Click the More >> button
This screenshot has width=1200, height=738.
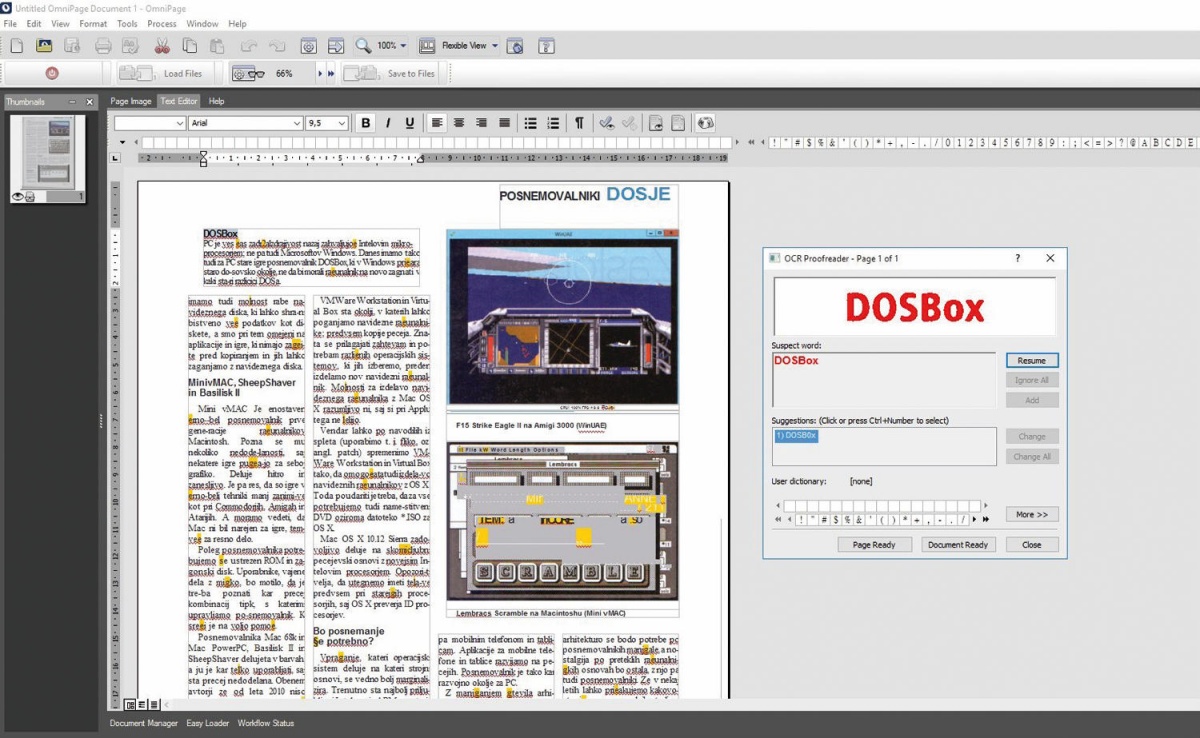(1032, 514)
